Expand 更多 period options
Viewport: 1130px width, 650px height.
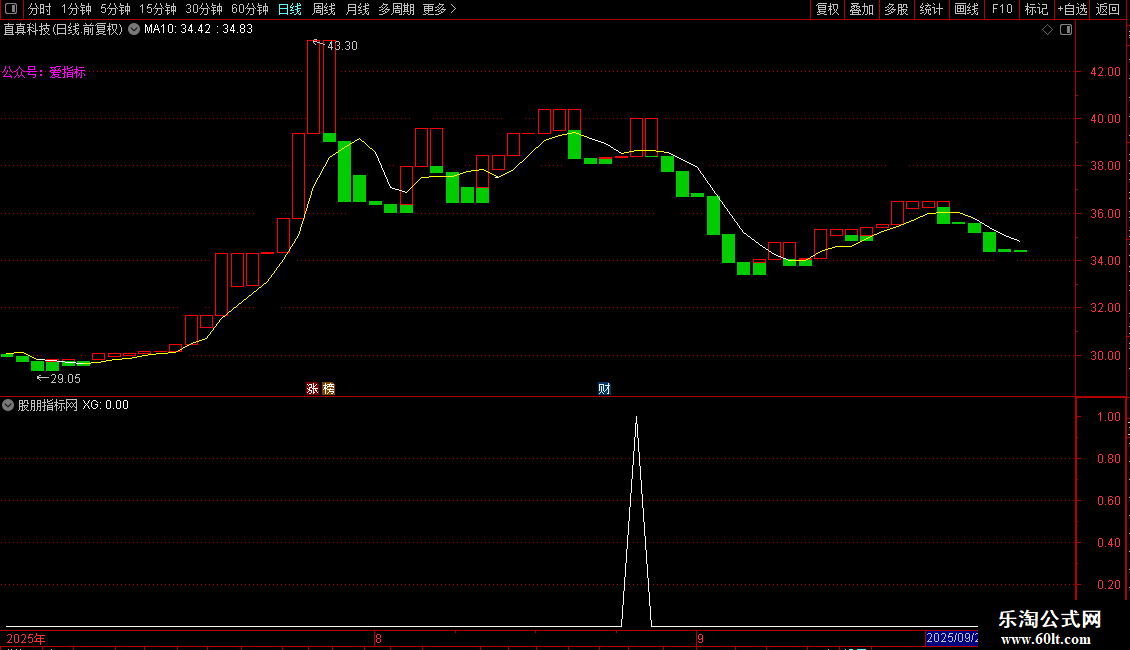point(440,9)
